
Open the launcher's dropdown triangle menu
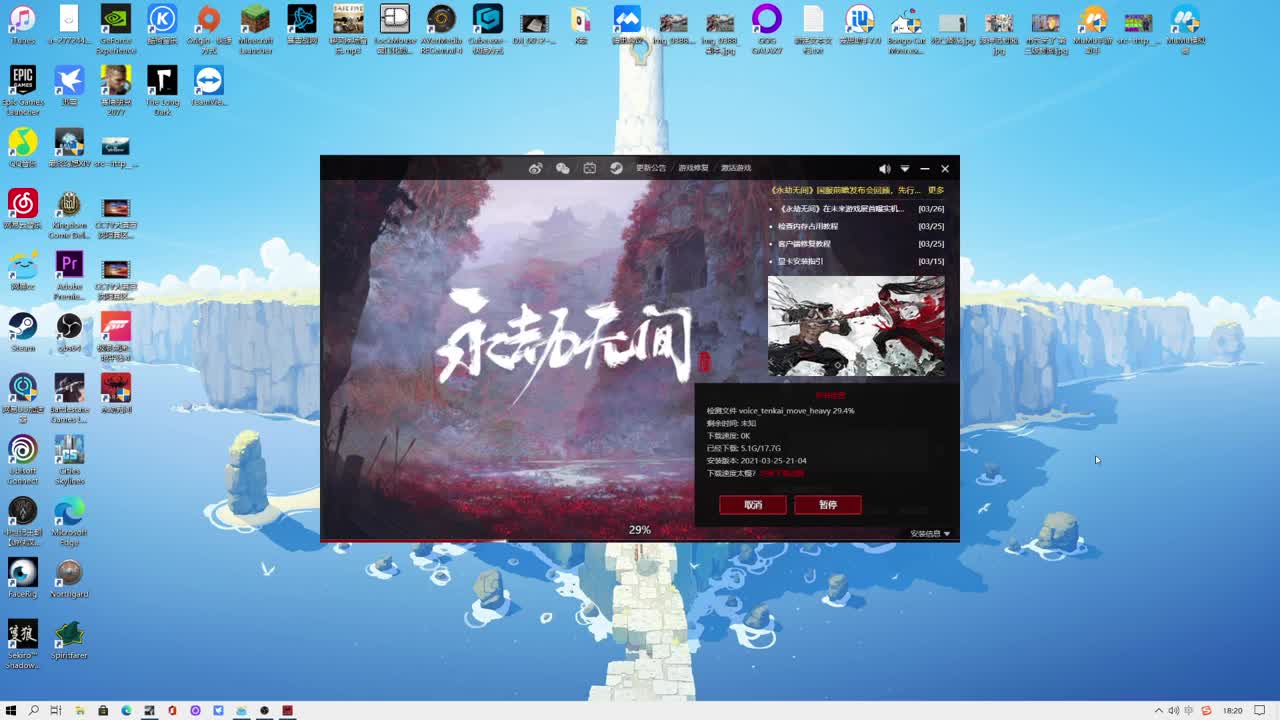click(x=905, y=169)
